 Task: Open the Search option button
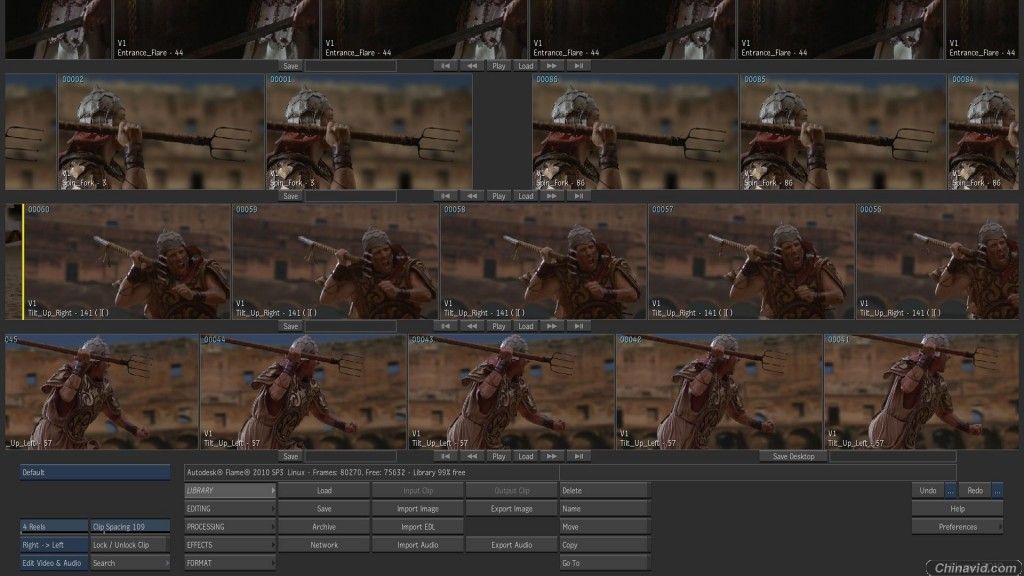(x=130, y=563)
